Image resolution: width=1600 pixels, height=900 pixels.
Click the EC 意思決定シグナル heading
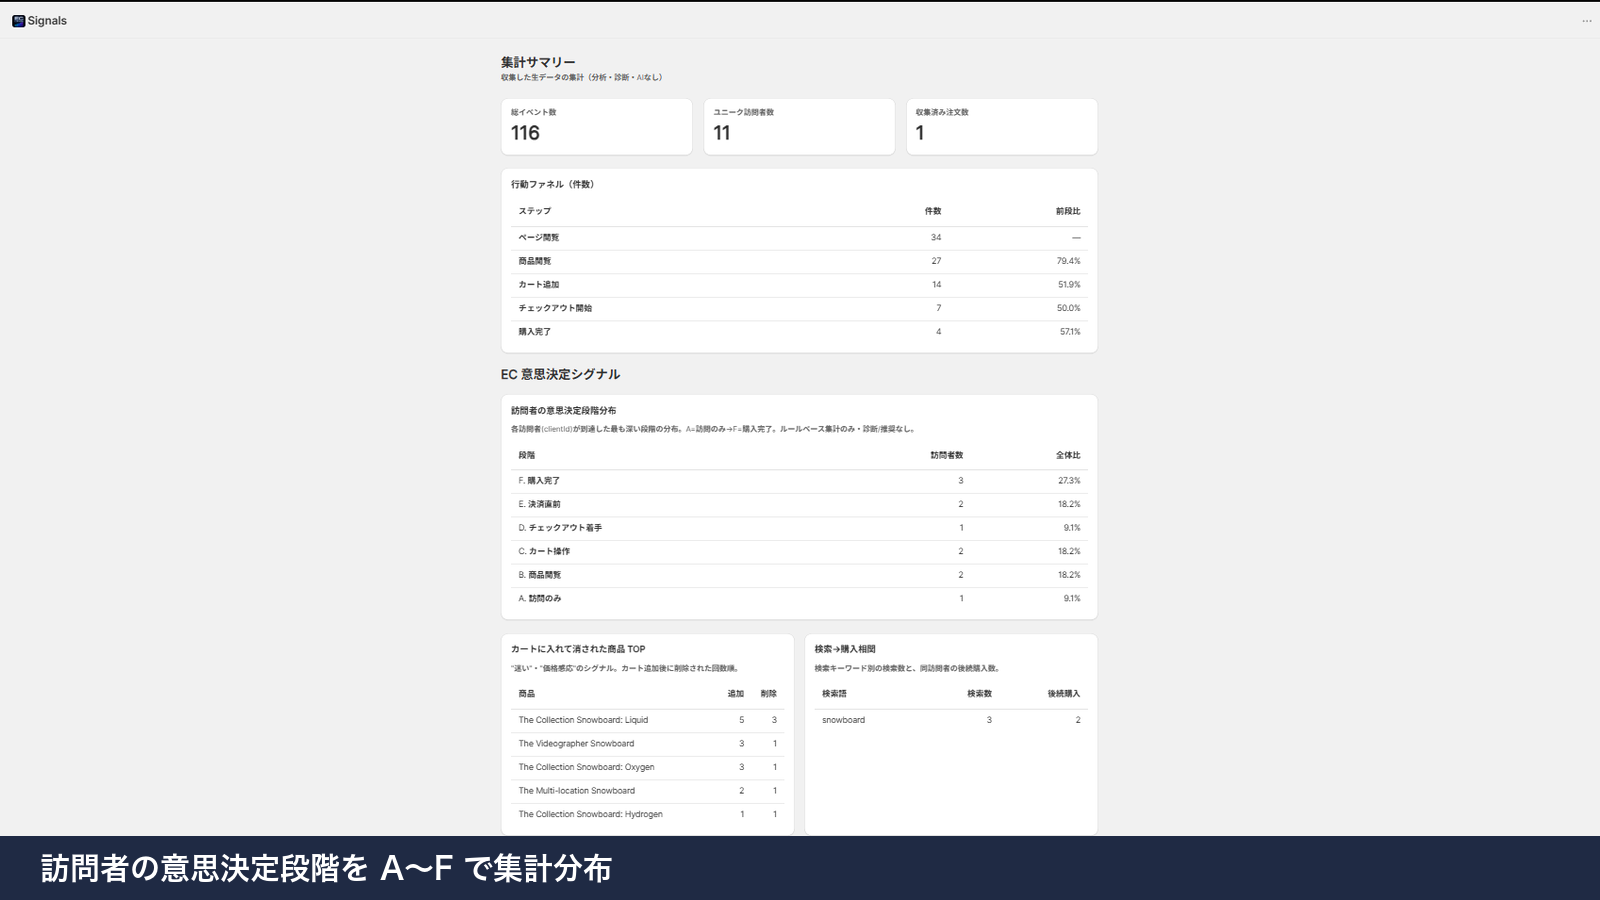(560, 374)
